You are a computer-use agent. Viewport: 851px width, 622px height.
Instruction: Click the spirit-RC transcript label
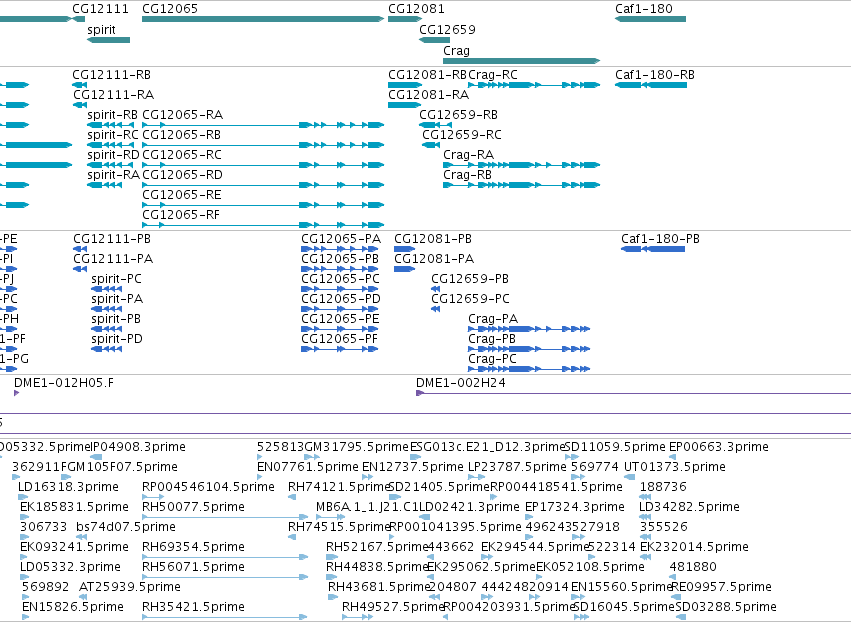pos(113,135)
